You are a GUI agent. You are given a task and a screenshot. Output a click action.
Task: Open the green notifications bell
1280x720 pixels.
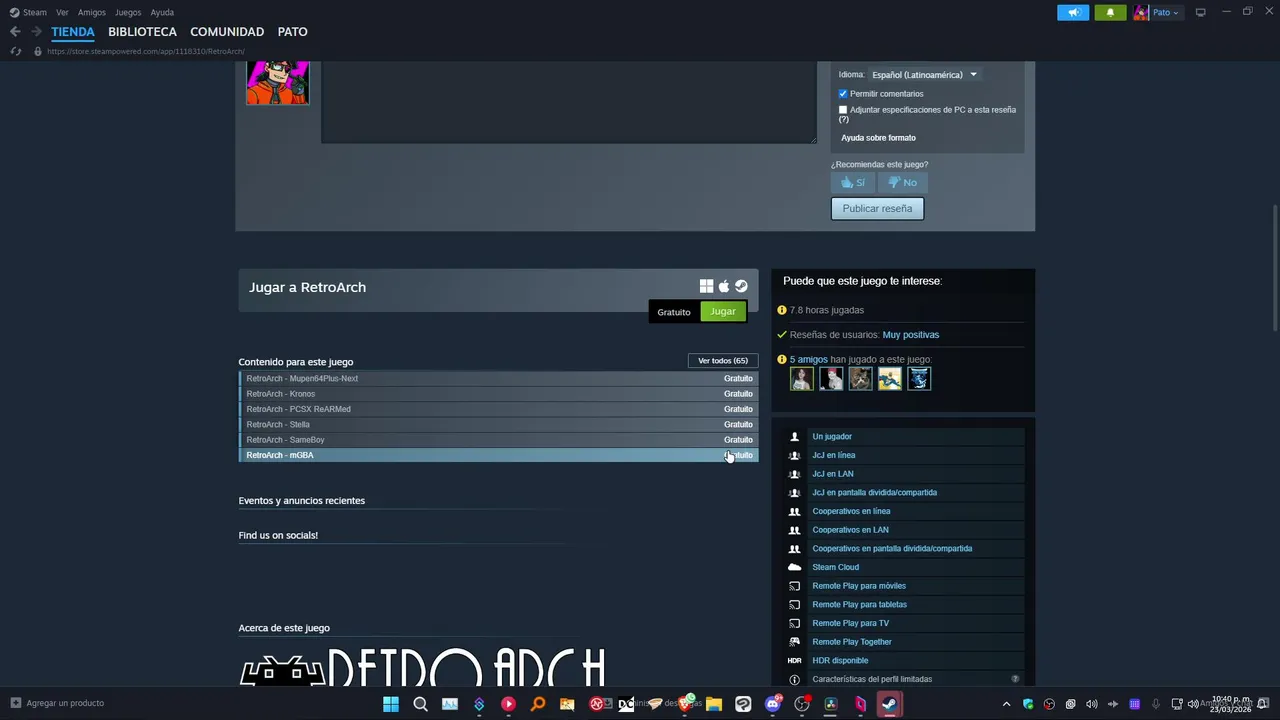[1110, 12]
